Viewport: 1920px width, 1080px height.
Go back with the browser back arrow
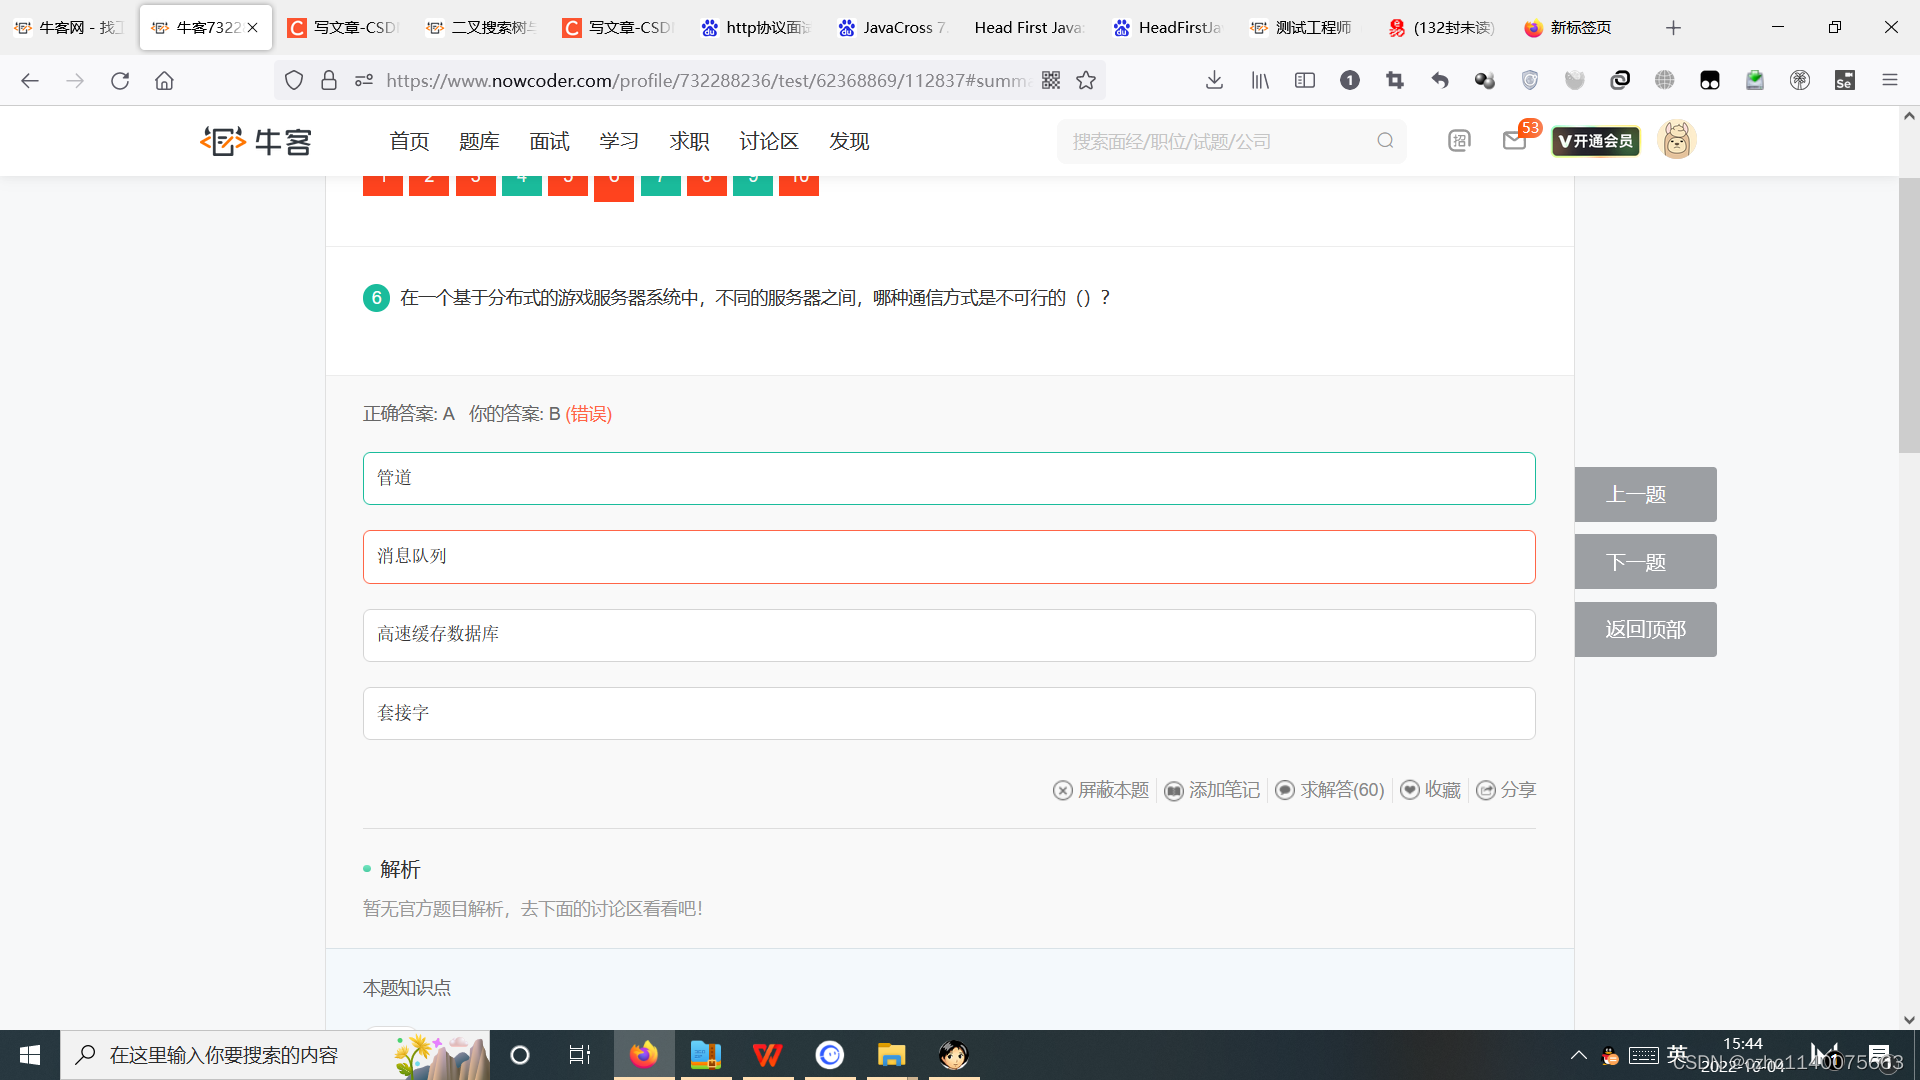point(30,80)
